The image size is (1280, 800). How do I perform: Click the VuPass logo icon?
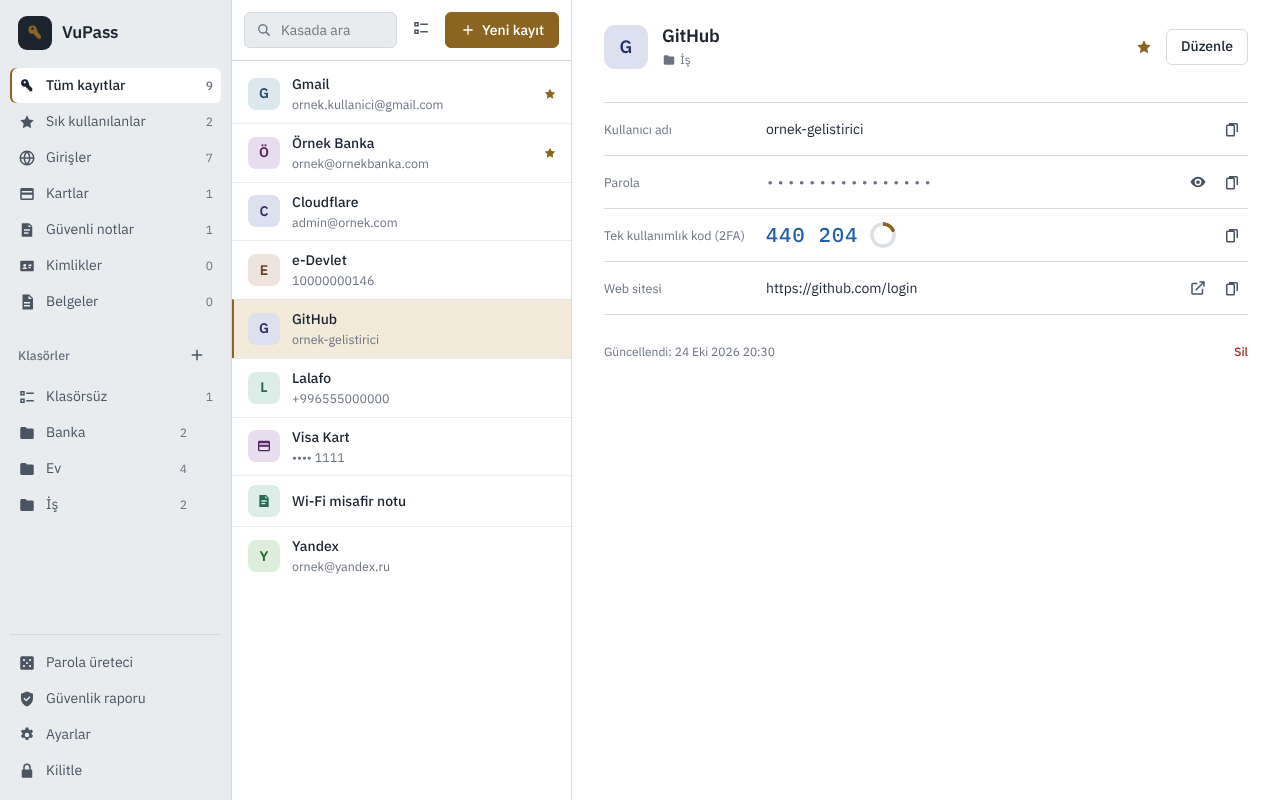(35, 33)
